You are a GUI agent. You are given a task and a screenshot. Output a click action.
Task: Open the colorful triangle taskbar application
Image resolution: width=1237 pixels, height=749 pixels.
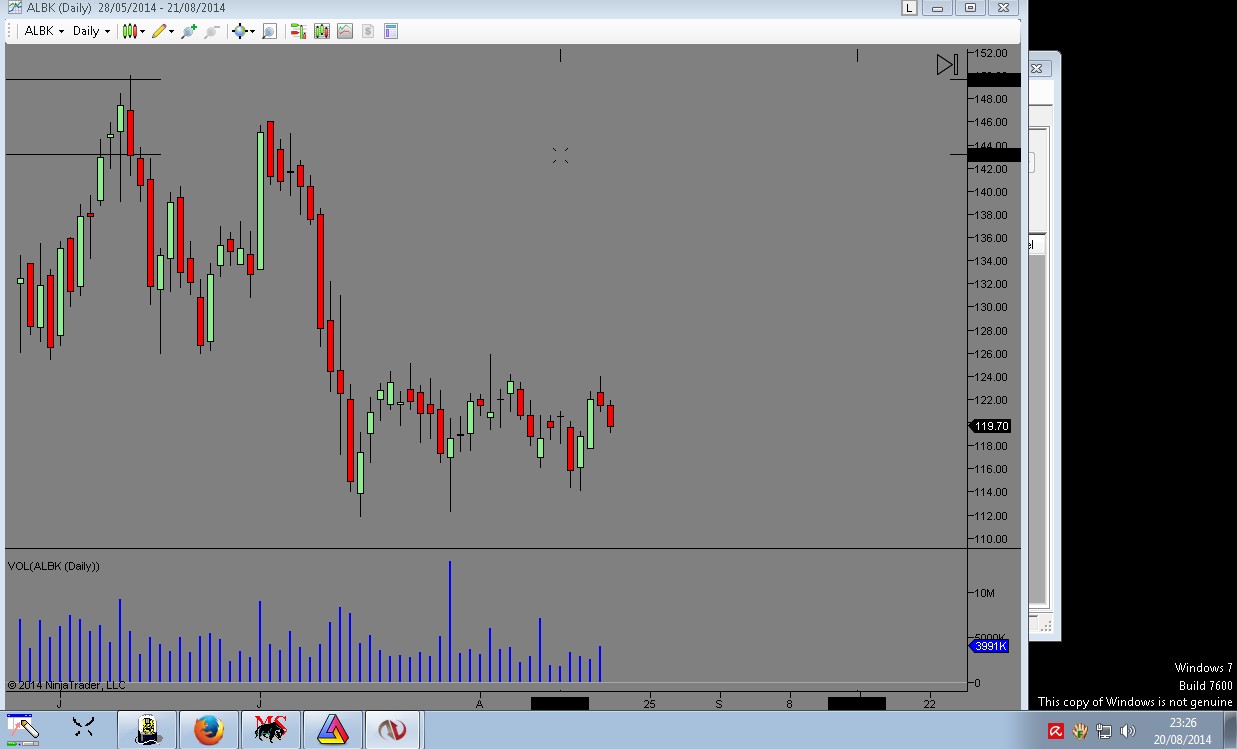(x=332, y=730)
